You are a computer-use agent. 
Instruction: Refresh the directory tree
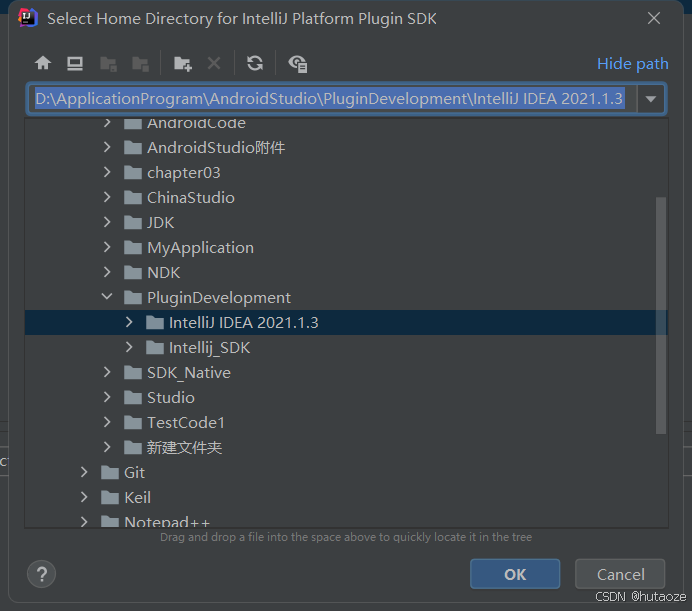(x=255, y=63)
